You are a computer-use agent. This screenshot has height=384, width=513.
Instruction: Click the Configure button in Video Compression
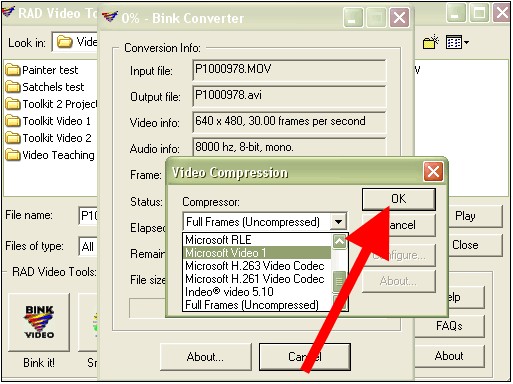click(x=399, y=255)
